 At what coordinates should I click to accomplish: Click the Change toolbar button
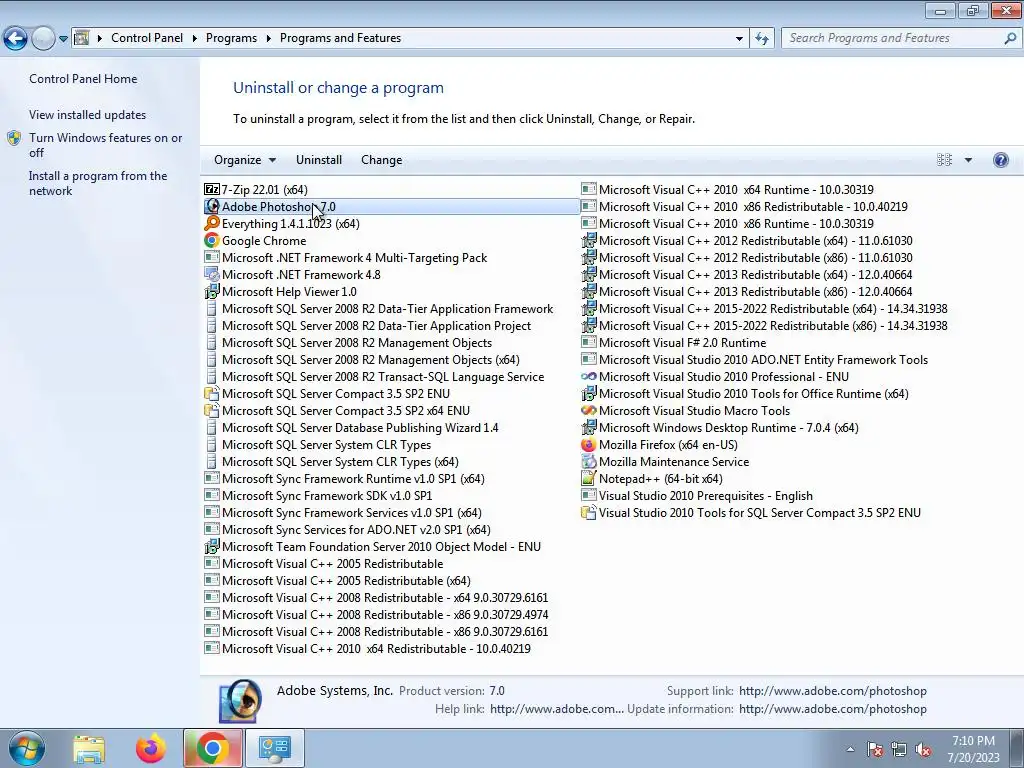(381, 160)
